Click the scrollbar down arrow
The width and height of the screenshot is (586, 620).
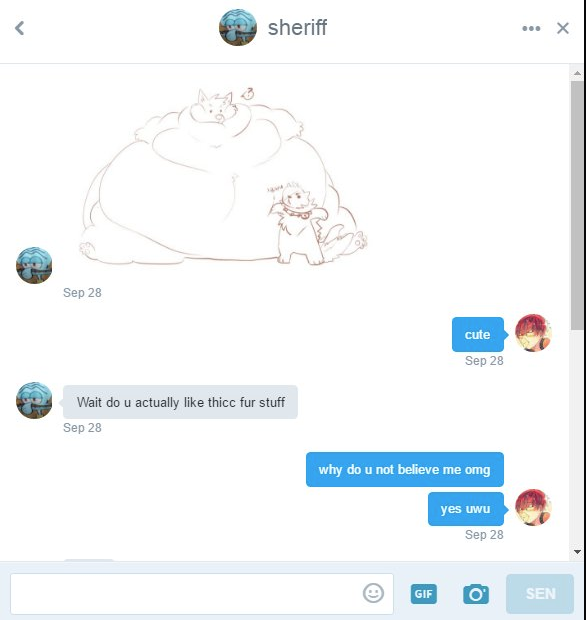click(x=577, y=552)
